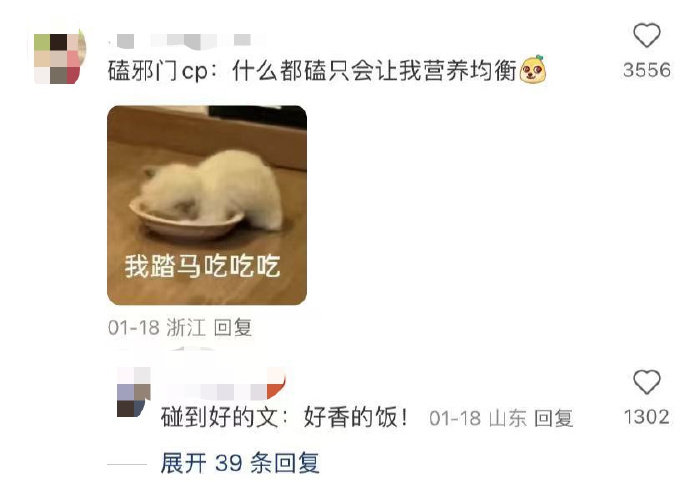Select the reply text 碰到好的文
The image size is (690, 496).
pos(219,417)
